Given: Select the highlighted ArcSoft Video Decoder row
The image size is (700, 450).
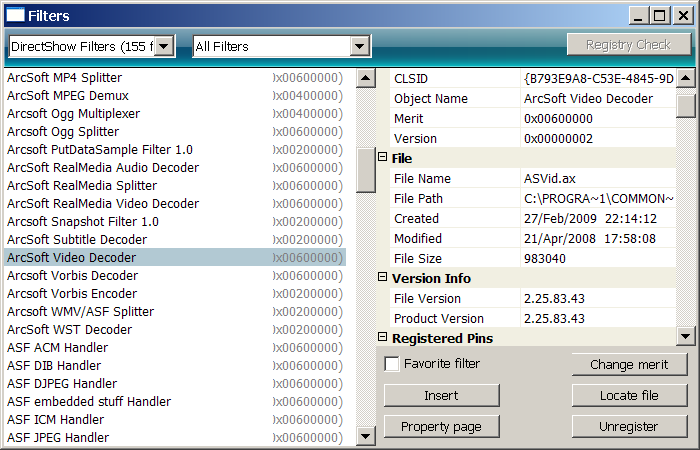Looking at the screenshot, I should coord(175,258).
